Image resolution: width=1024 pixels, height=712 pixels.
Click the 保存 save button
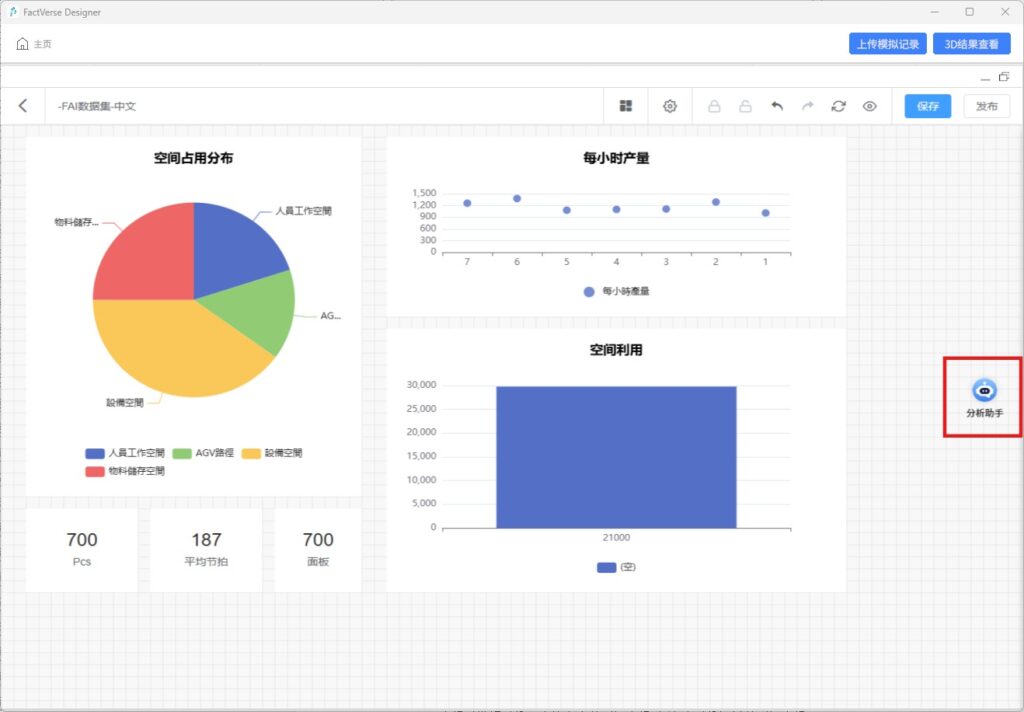pos(927,106)
